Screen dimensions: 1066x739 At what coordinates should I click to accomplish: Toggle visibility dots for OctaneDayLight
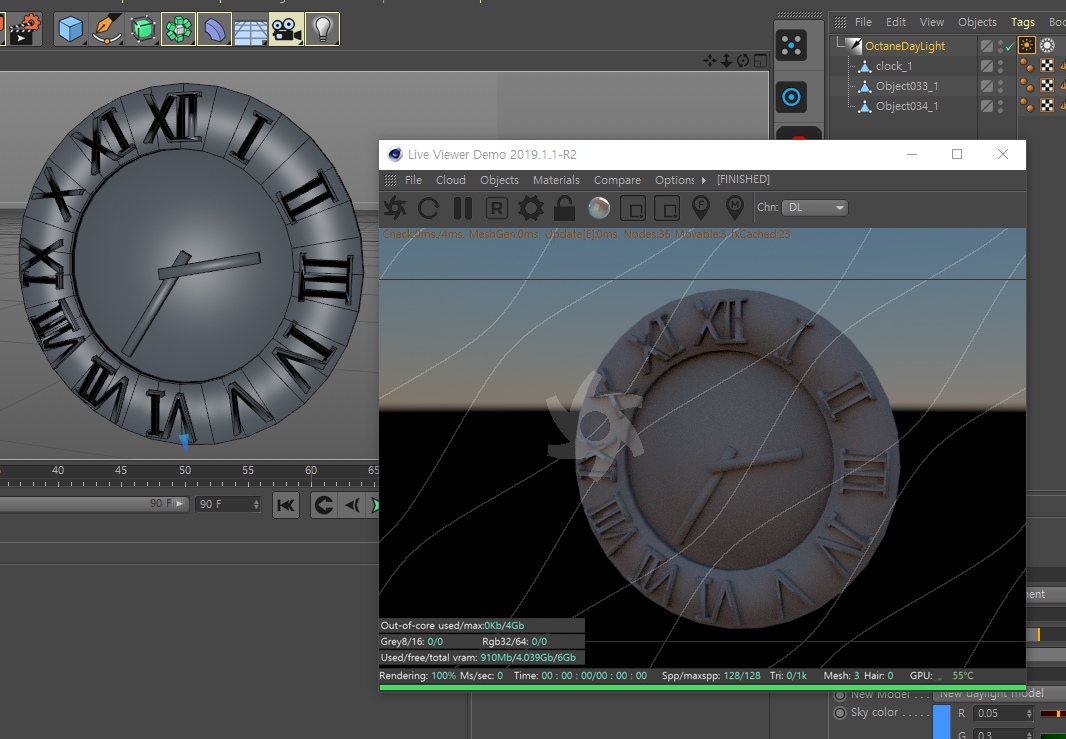click(x=1000, y=46)
